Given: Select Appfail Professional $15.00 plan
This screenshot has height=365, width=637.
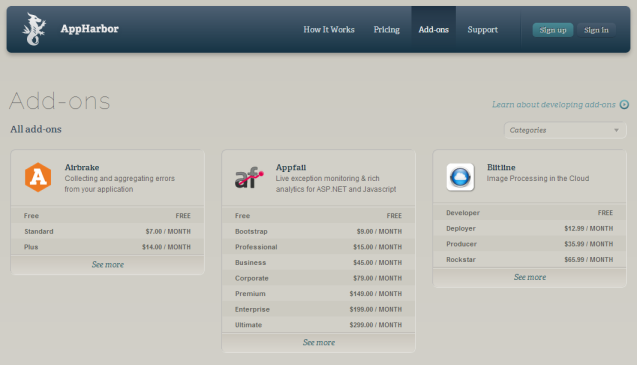Looking at the screenshot, I should tap(319, 247).
